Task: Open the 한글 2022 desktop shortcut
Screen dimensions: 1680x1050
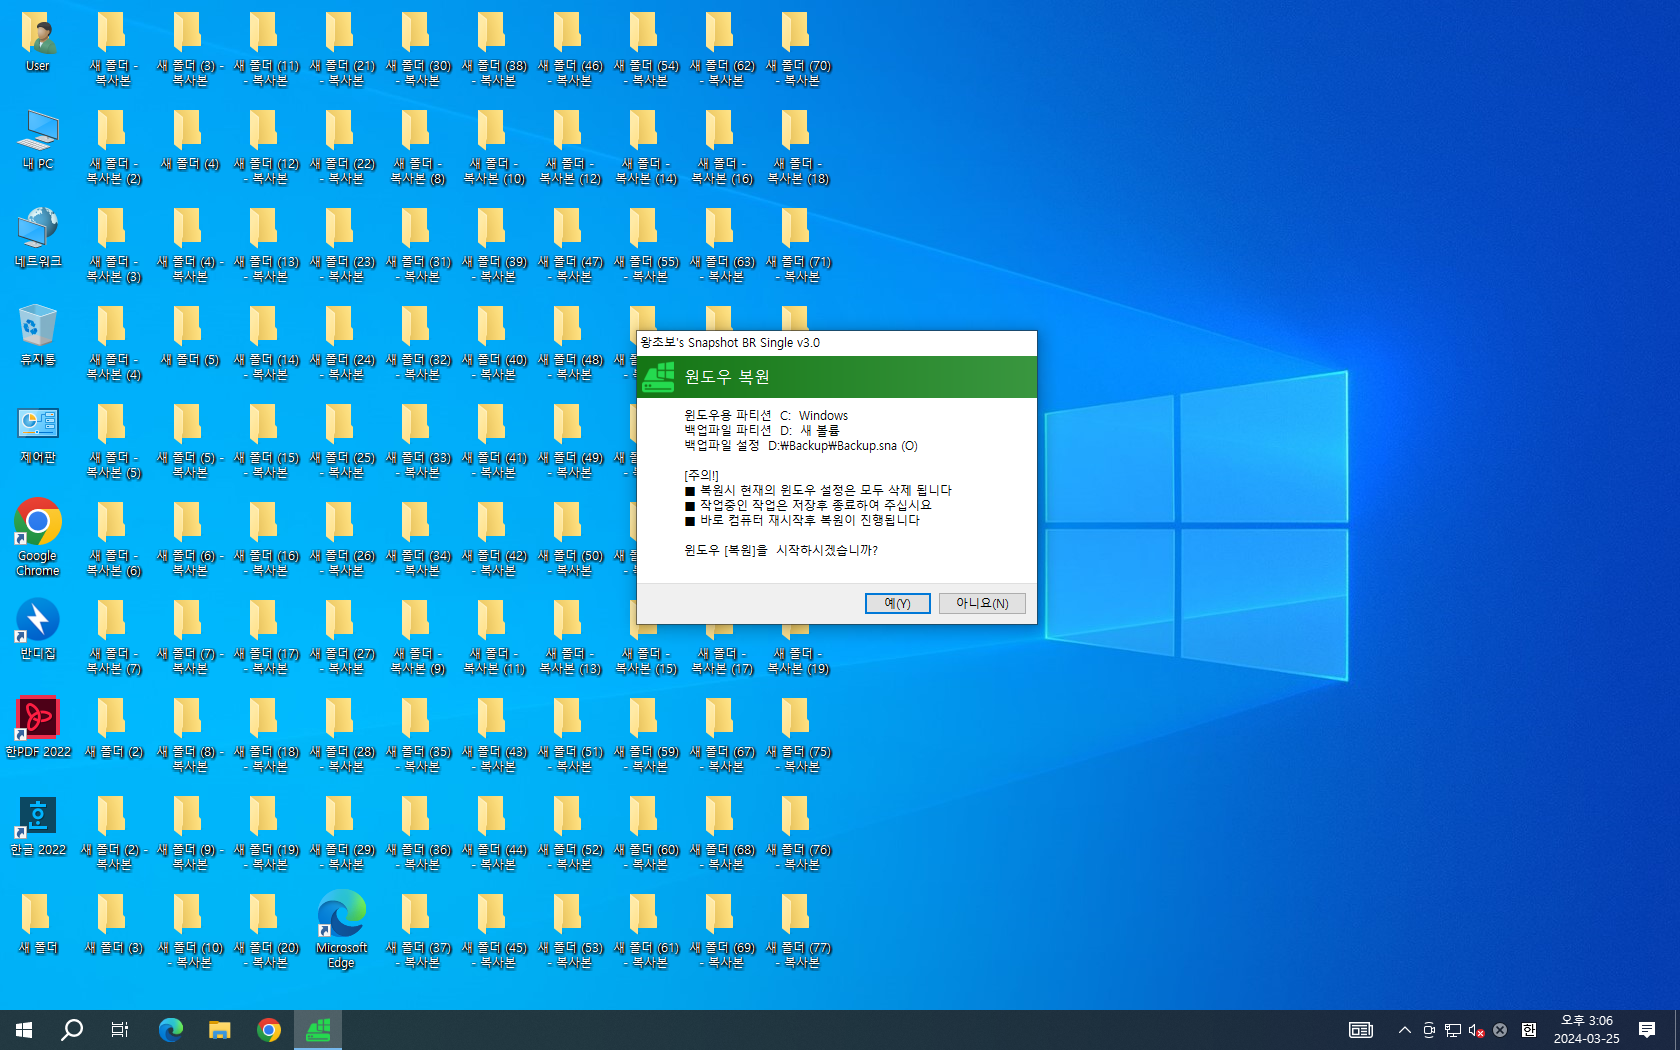Action: point(38,827)
